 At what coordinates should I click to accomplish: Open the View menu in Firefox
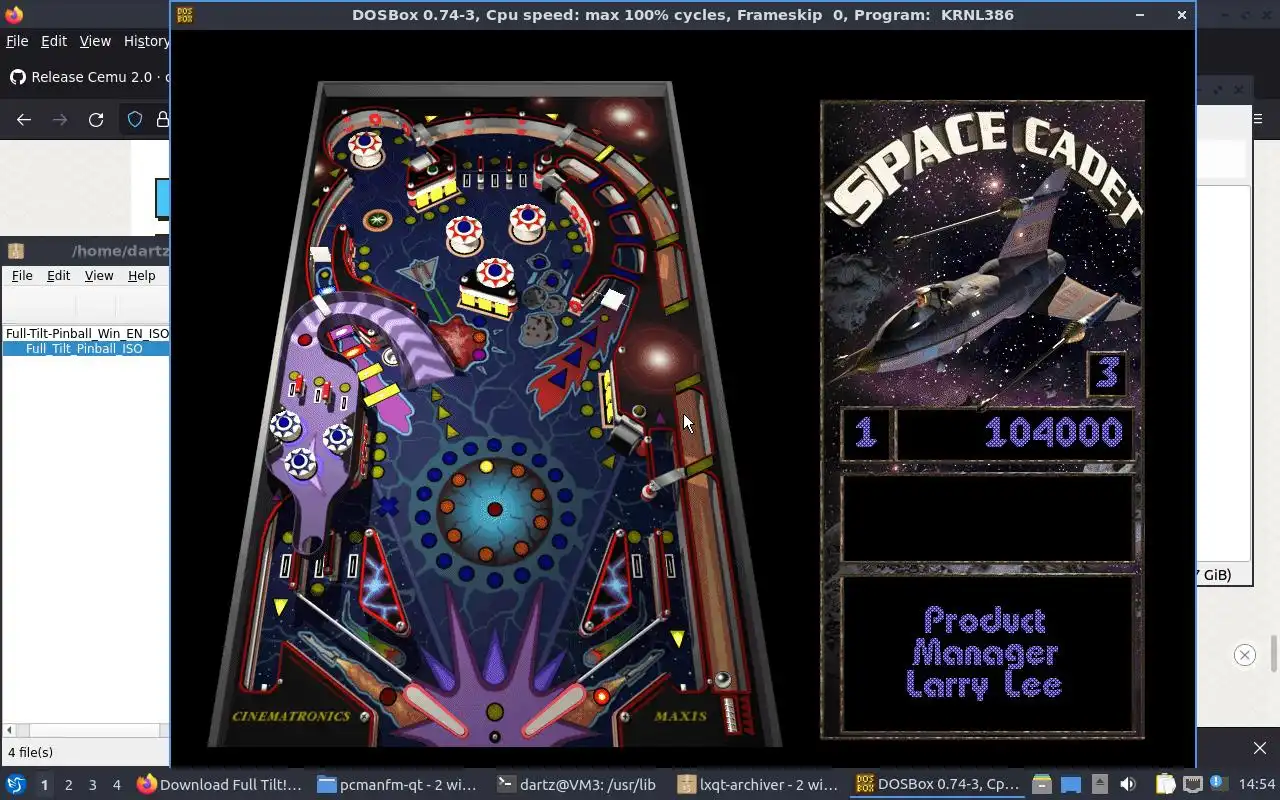95,41
